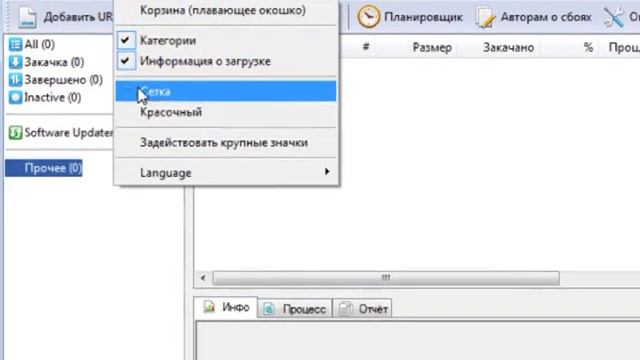Screen dimensions: 640x360
Task: Click the horizontal scrollbar thumb
Action: tap(386, 278)
